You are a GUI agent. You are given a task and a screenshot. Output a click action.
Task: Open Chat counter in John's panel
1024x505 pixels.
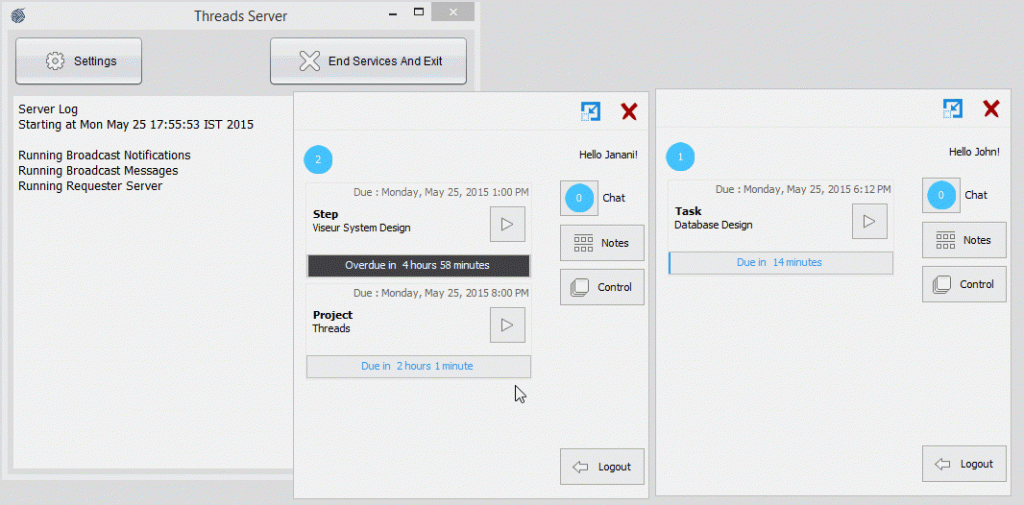(x=940, y=195)
